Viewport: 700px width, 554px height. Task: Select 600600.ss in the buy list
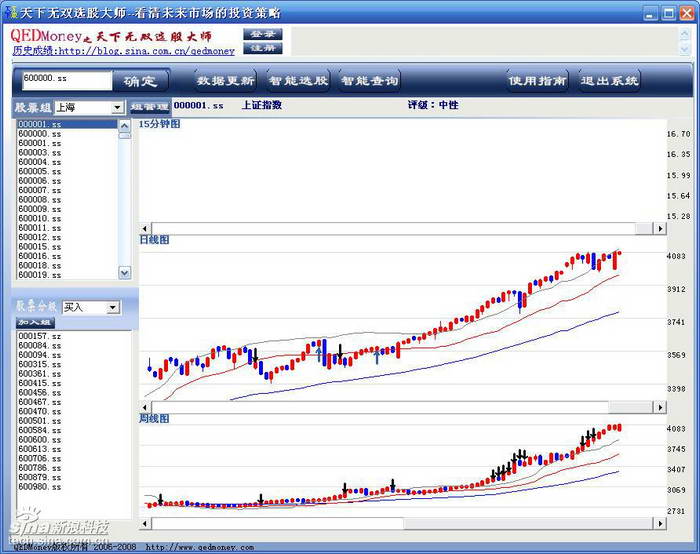point(74,439)
